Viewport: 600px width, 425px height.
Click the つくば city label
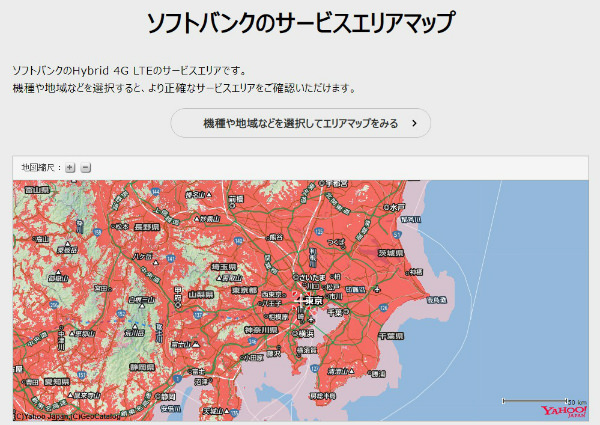(336, 242)
